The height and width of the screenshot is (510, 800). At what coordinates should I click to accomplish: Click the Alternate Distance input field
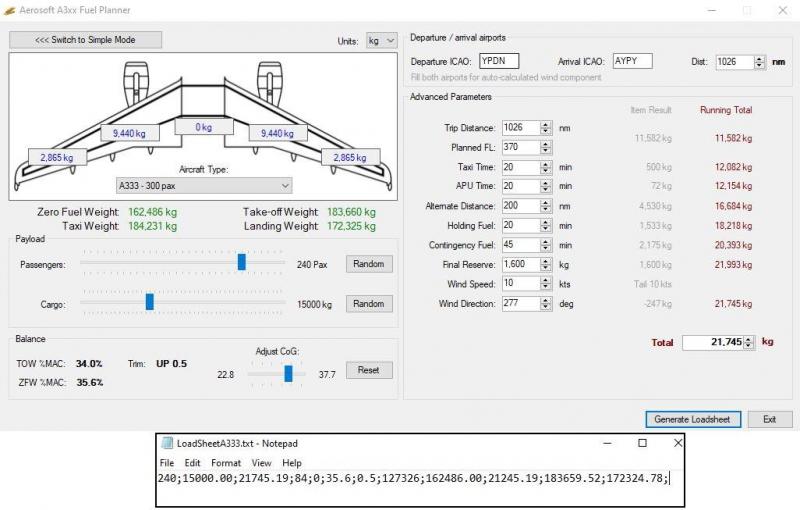tap(521, 206)
